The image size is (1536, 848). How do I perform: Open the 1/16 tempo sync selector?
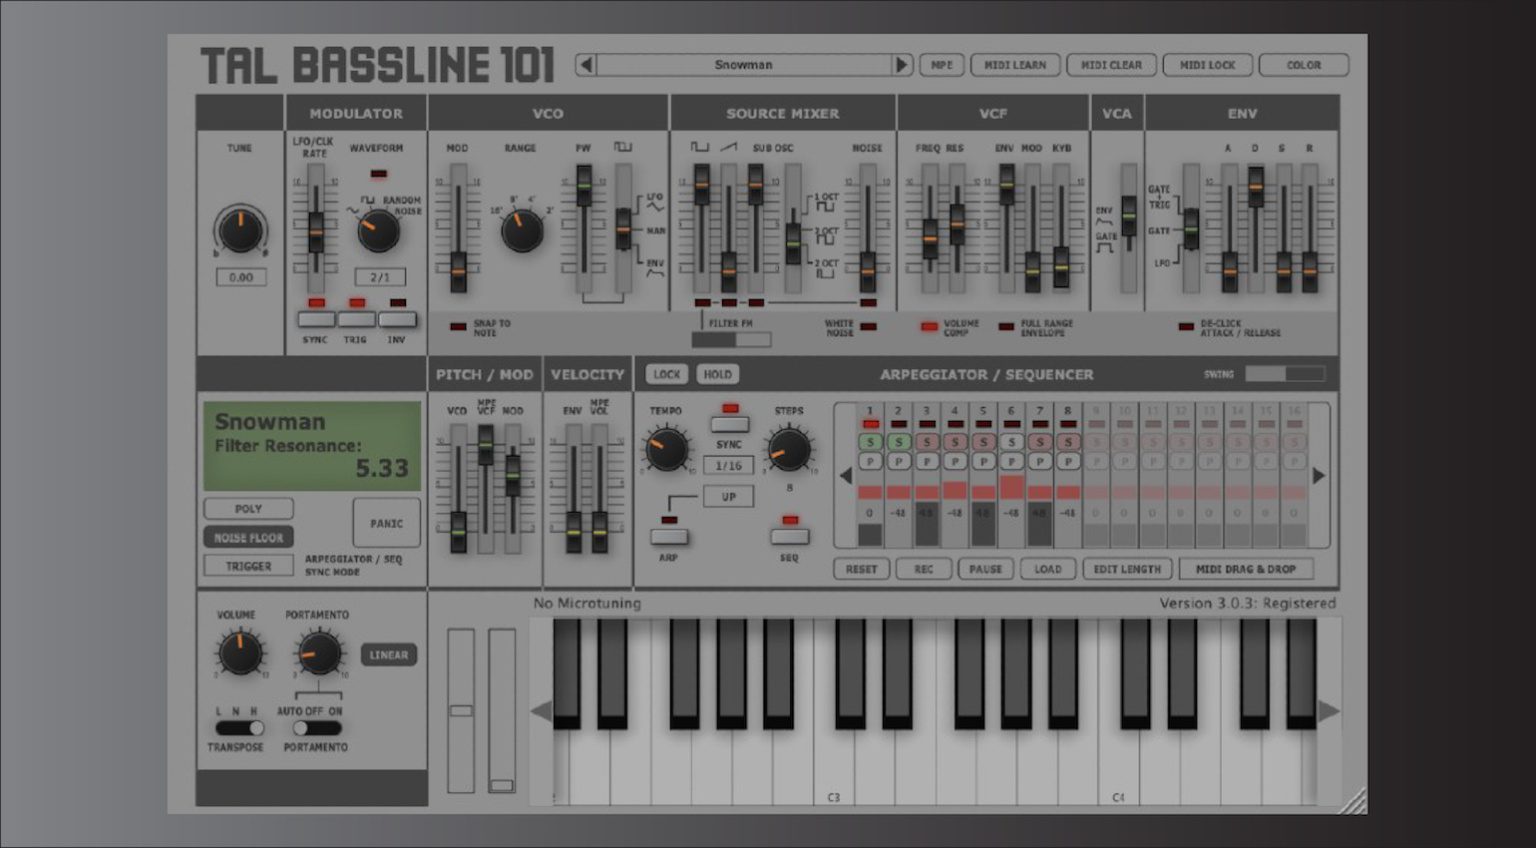click(x=729, y=465)
